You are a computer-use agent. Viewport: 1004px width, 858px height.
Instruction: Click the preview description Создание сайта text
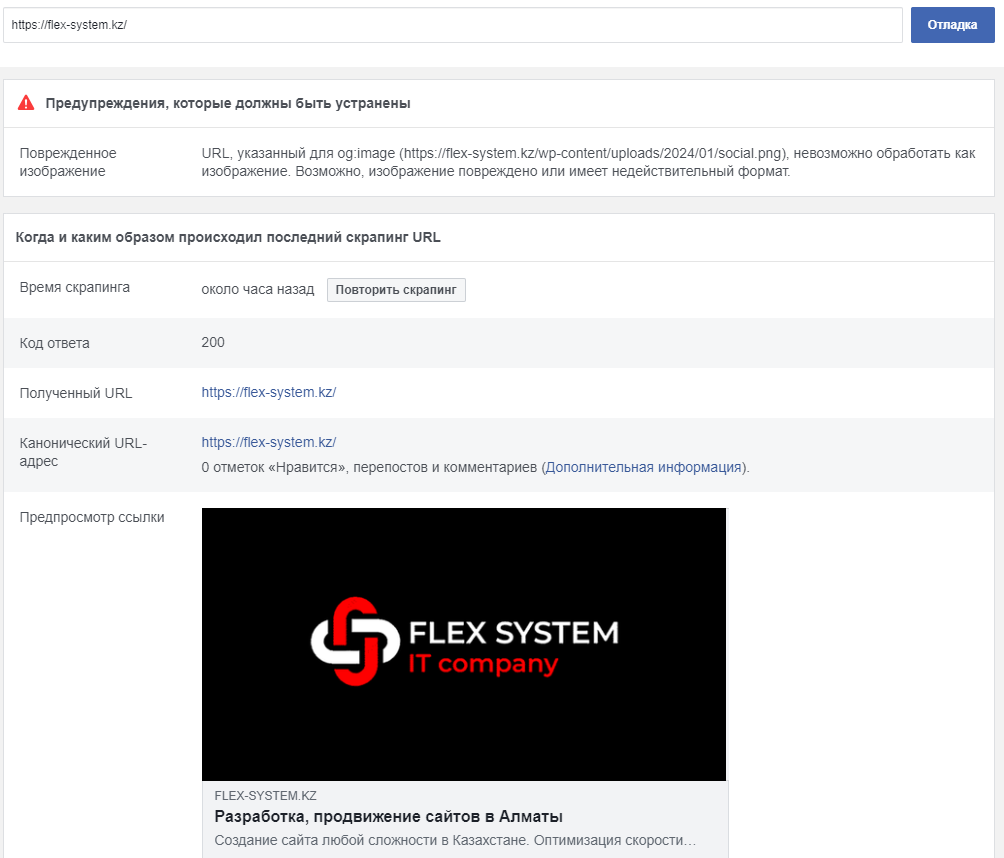455,840
